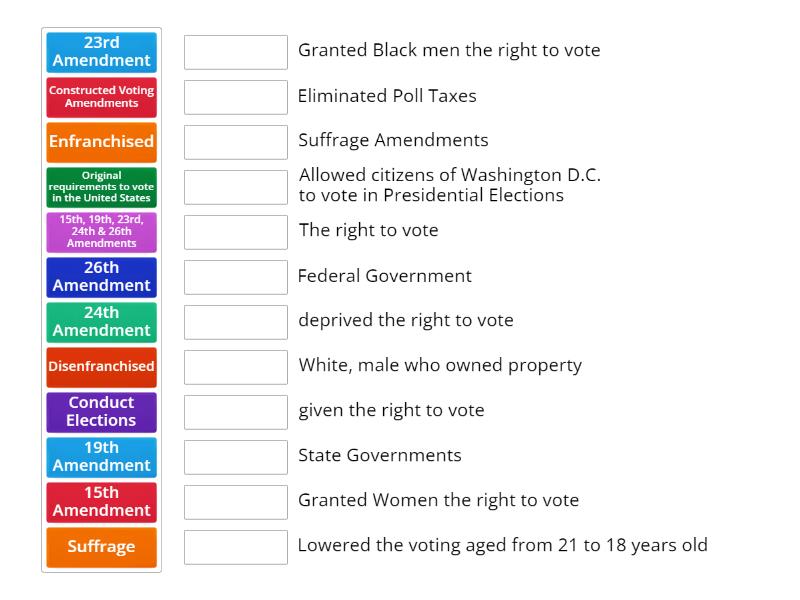The height and width of the screenshot is (600, 800).
Task: Select the 24th Amendment tile
Action: point(101,322)
